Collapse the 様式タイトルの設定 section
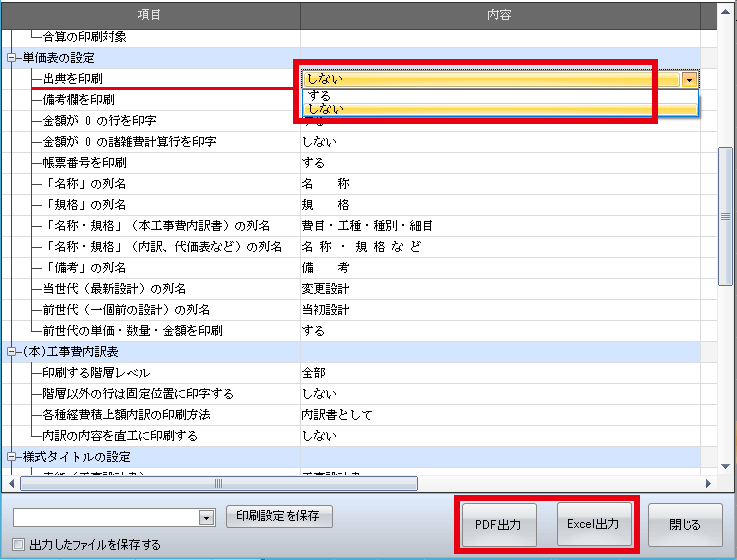Image resolution: width=737 pixels, height=560 pixels. coord(11,456)
